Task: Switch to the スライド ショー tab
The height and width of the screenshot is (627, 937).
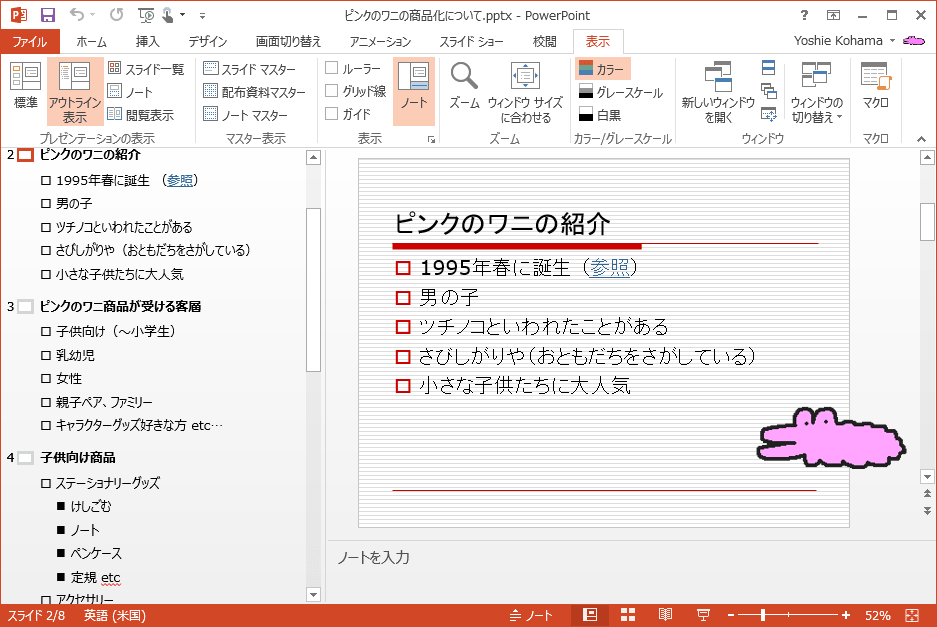Action: [471, 41]
